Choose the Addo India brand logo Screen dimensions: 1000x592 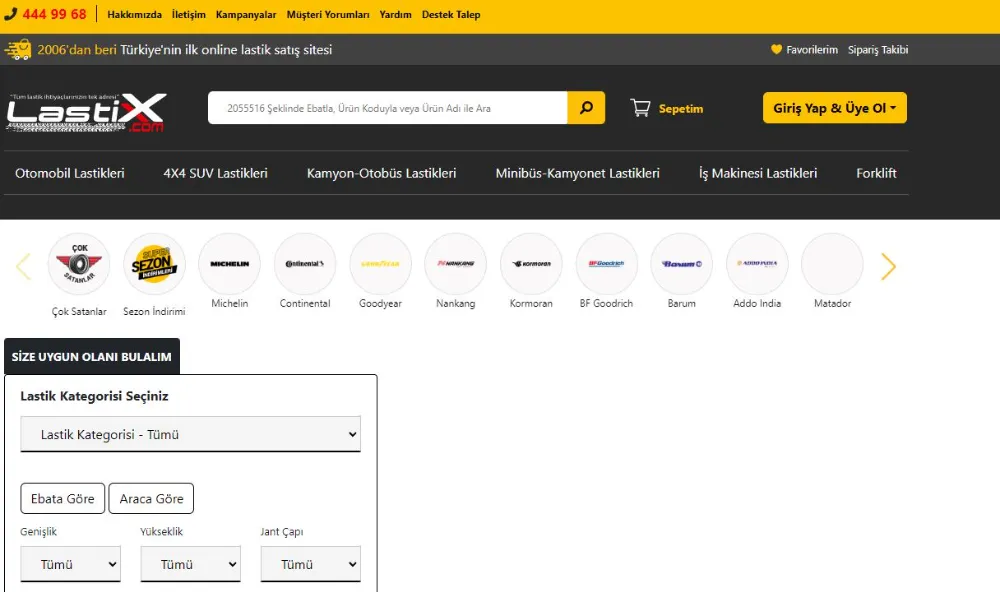click(757, 263)
